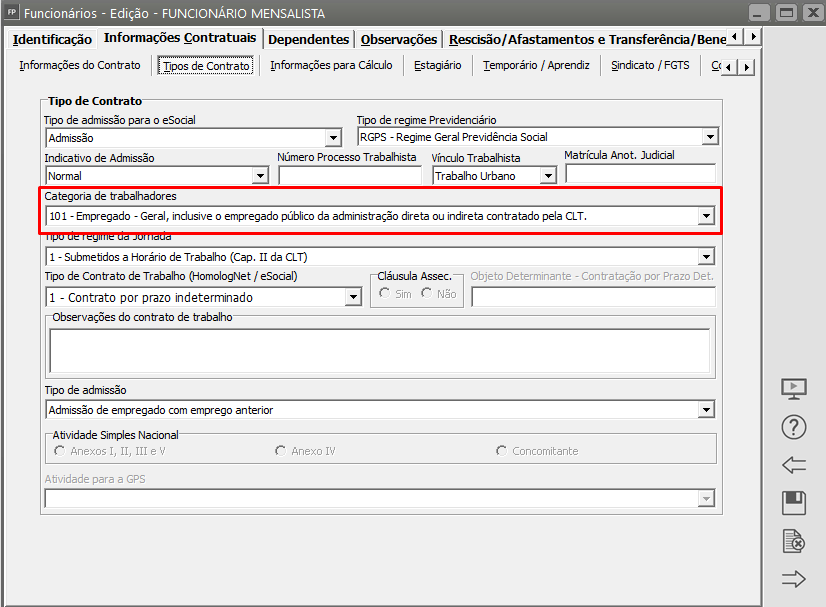Image resolution: width=826 pixels, height=607 pixels.
Task: Click the cancel document icon
Action: (x=793, y=541)
